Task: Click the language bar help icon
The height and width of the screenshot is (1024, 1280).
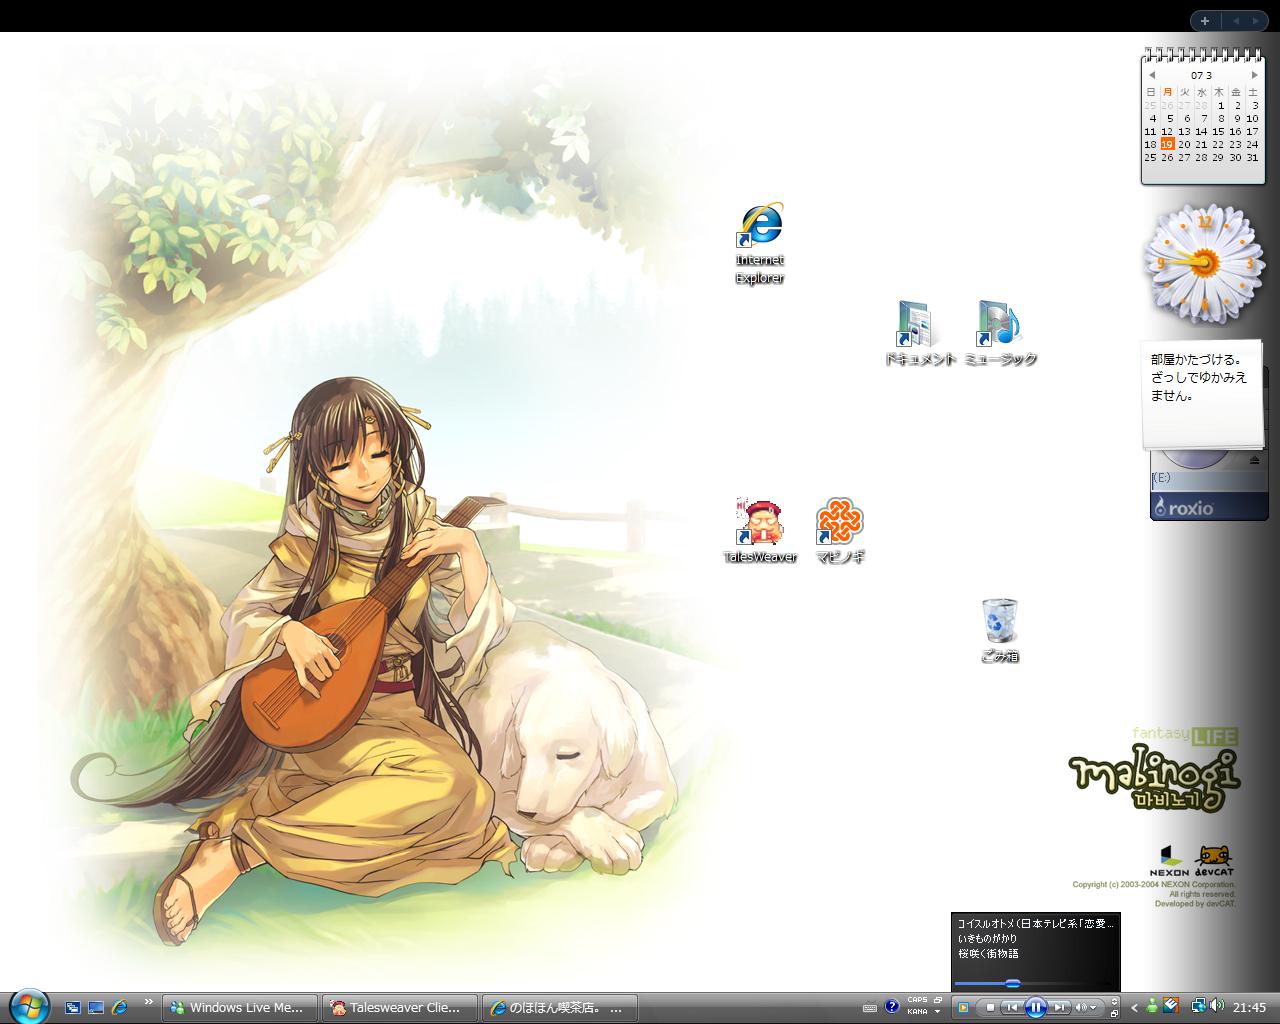Action: coord(892,1006)
